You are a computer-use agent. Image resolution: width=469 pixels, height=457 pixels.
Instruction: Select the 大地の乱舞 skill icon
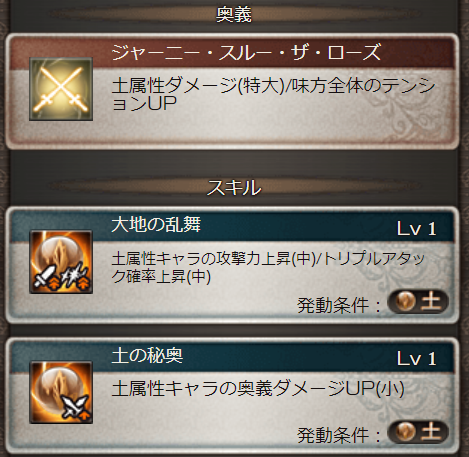(x=61, y=262)
